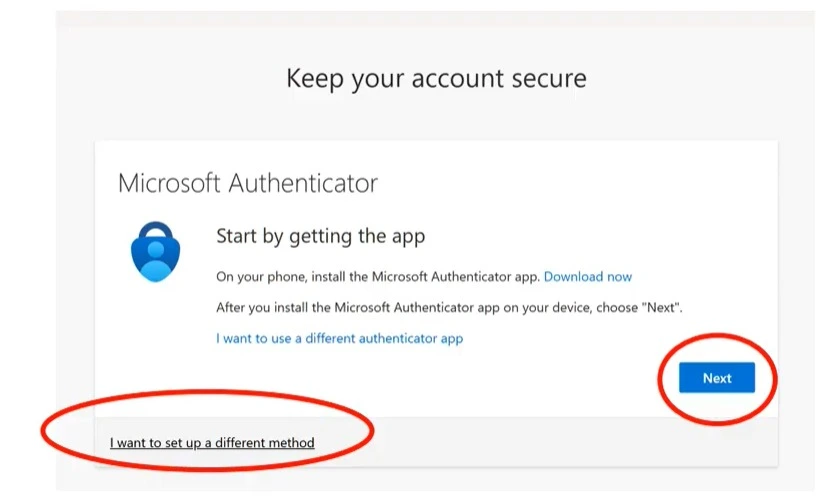This screenshot has height=499, width=828.
Task: Click the word "Next" in quoted instruction text
Action: tap(661, 307)
